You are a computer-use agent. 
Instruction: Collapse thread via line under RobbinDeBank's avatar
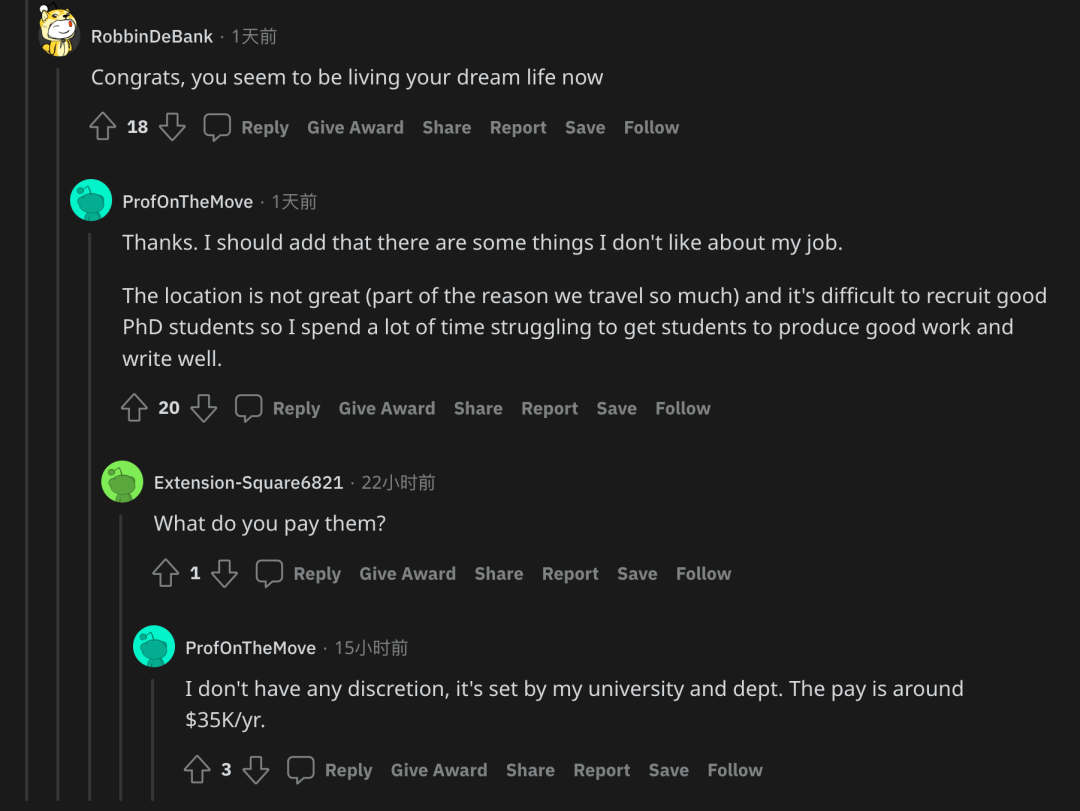point(58,400)
